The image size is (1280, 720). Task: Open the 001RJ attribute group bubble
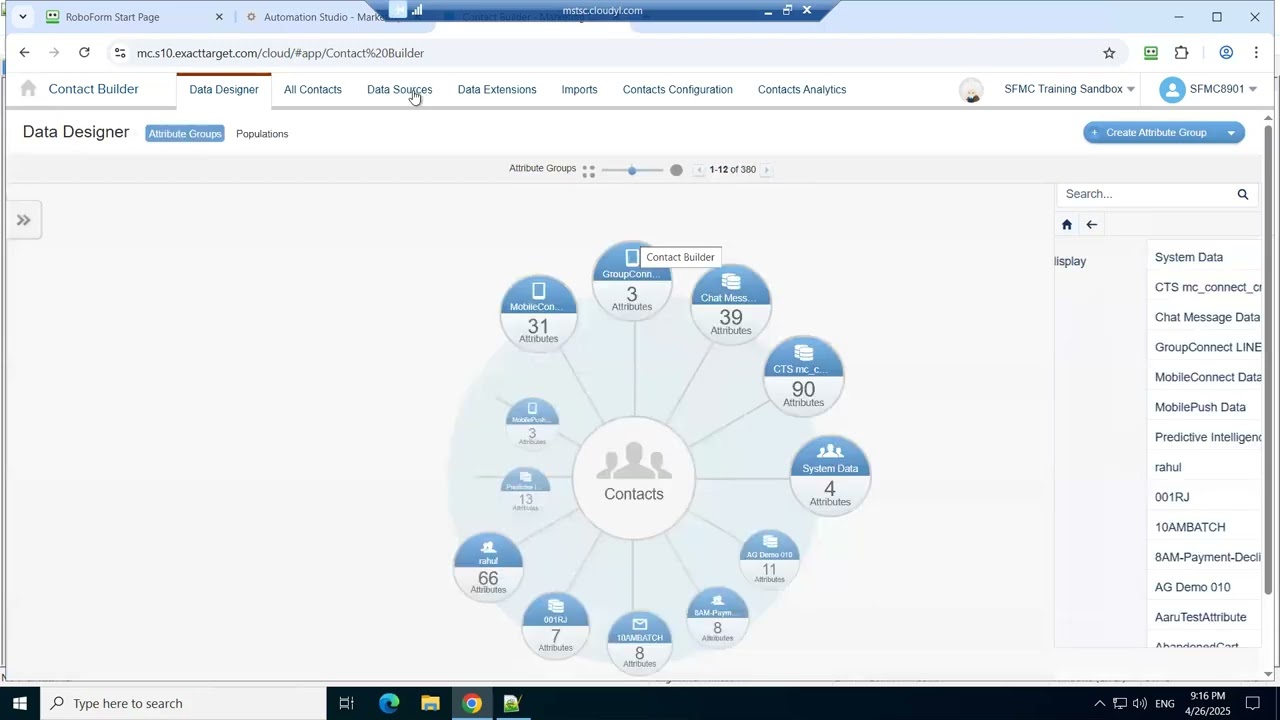click(x=556, y=625)
